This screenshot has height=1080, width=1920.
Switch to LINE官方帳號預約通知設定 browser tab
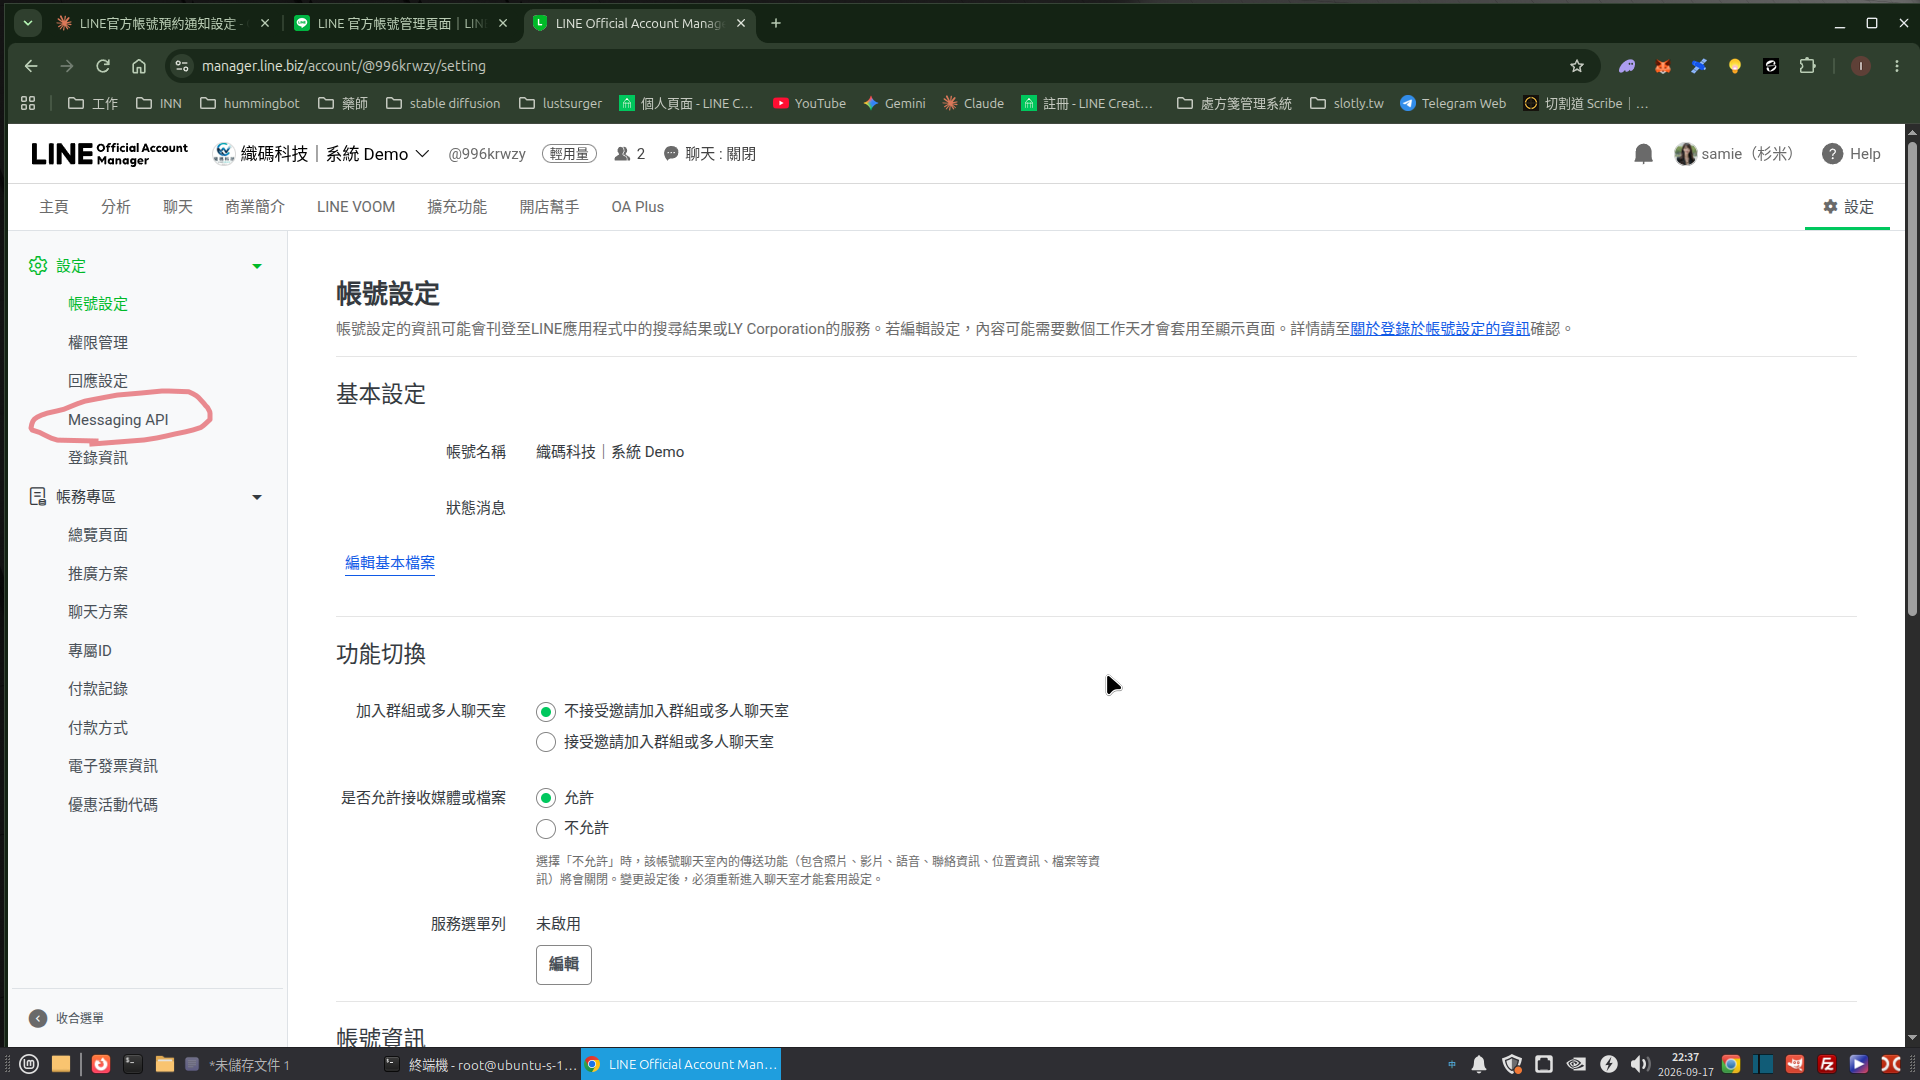click(160, 23)
